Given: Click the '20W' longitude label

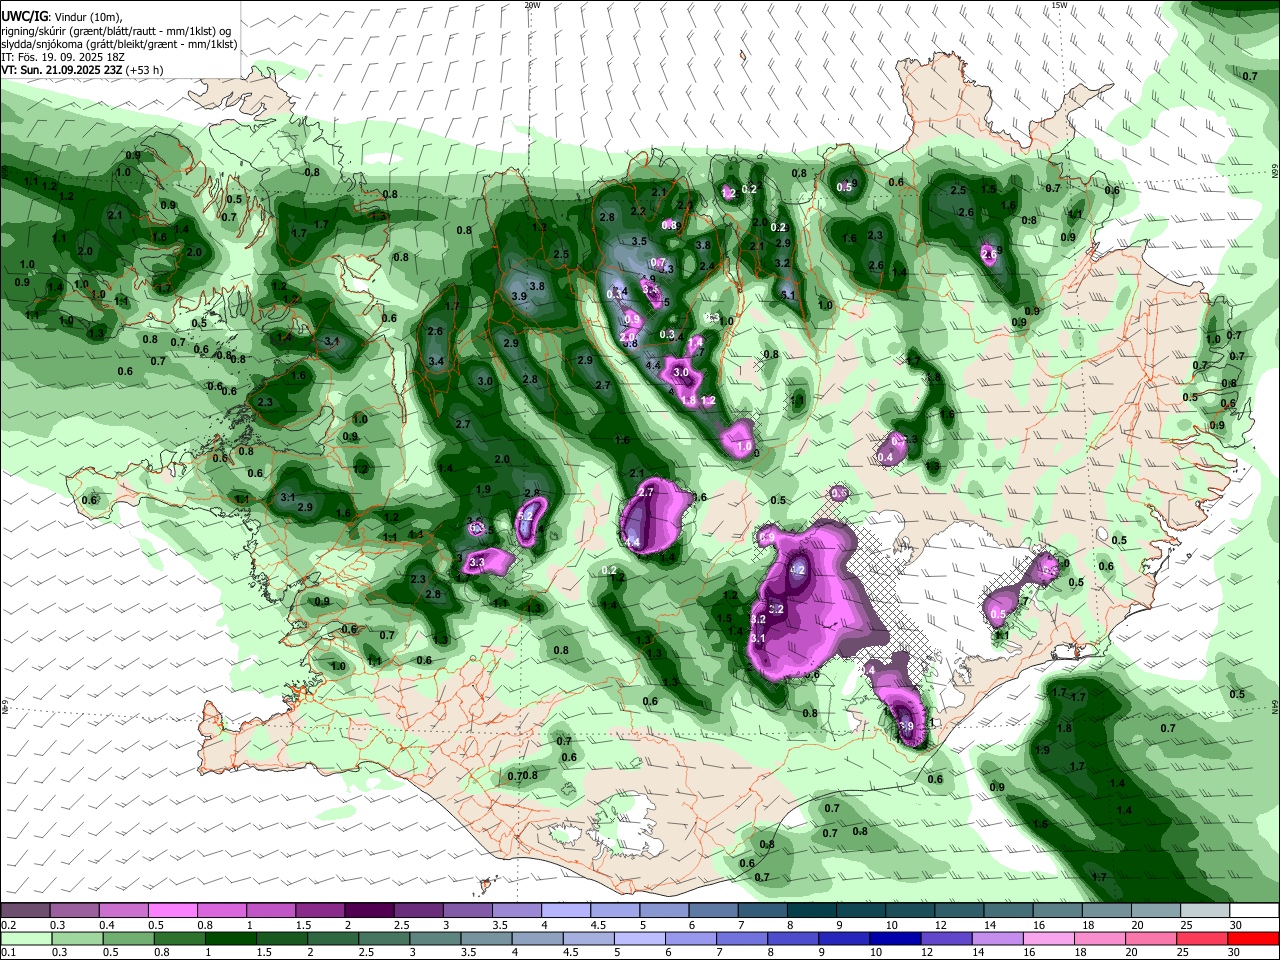Looking at the screenshot, I should pyautogui.click(x=532, y=5).
